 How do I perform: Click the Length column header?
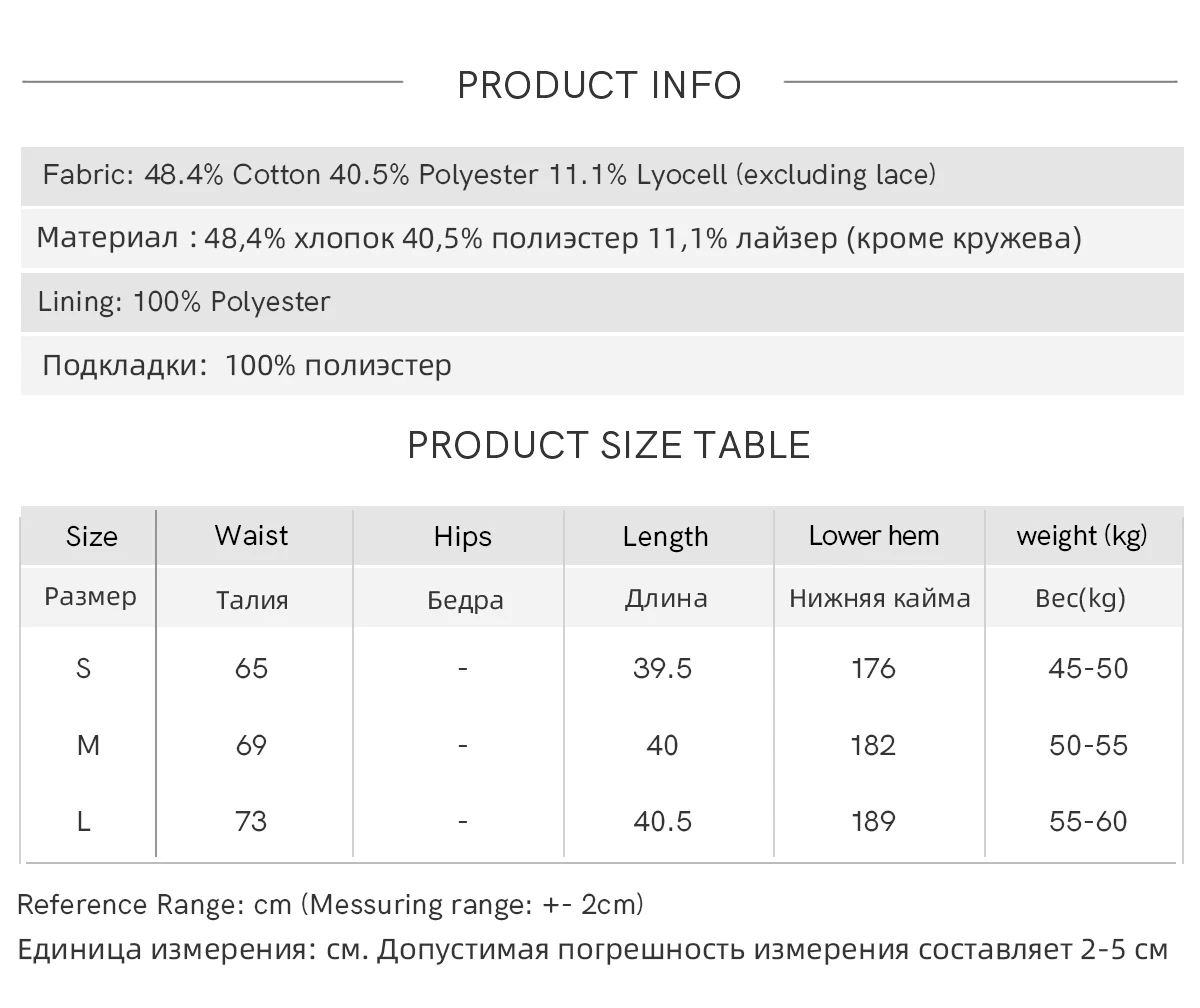click(x=665, y=537)
